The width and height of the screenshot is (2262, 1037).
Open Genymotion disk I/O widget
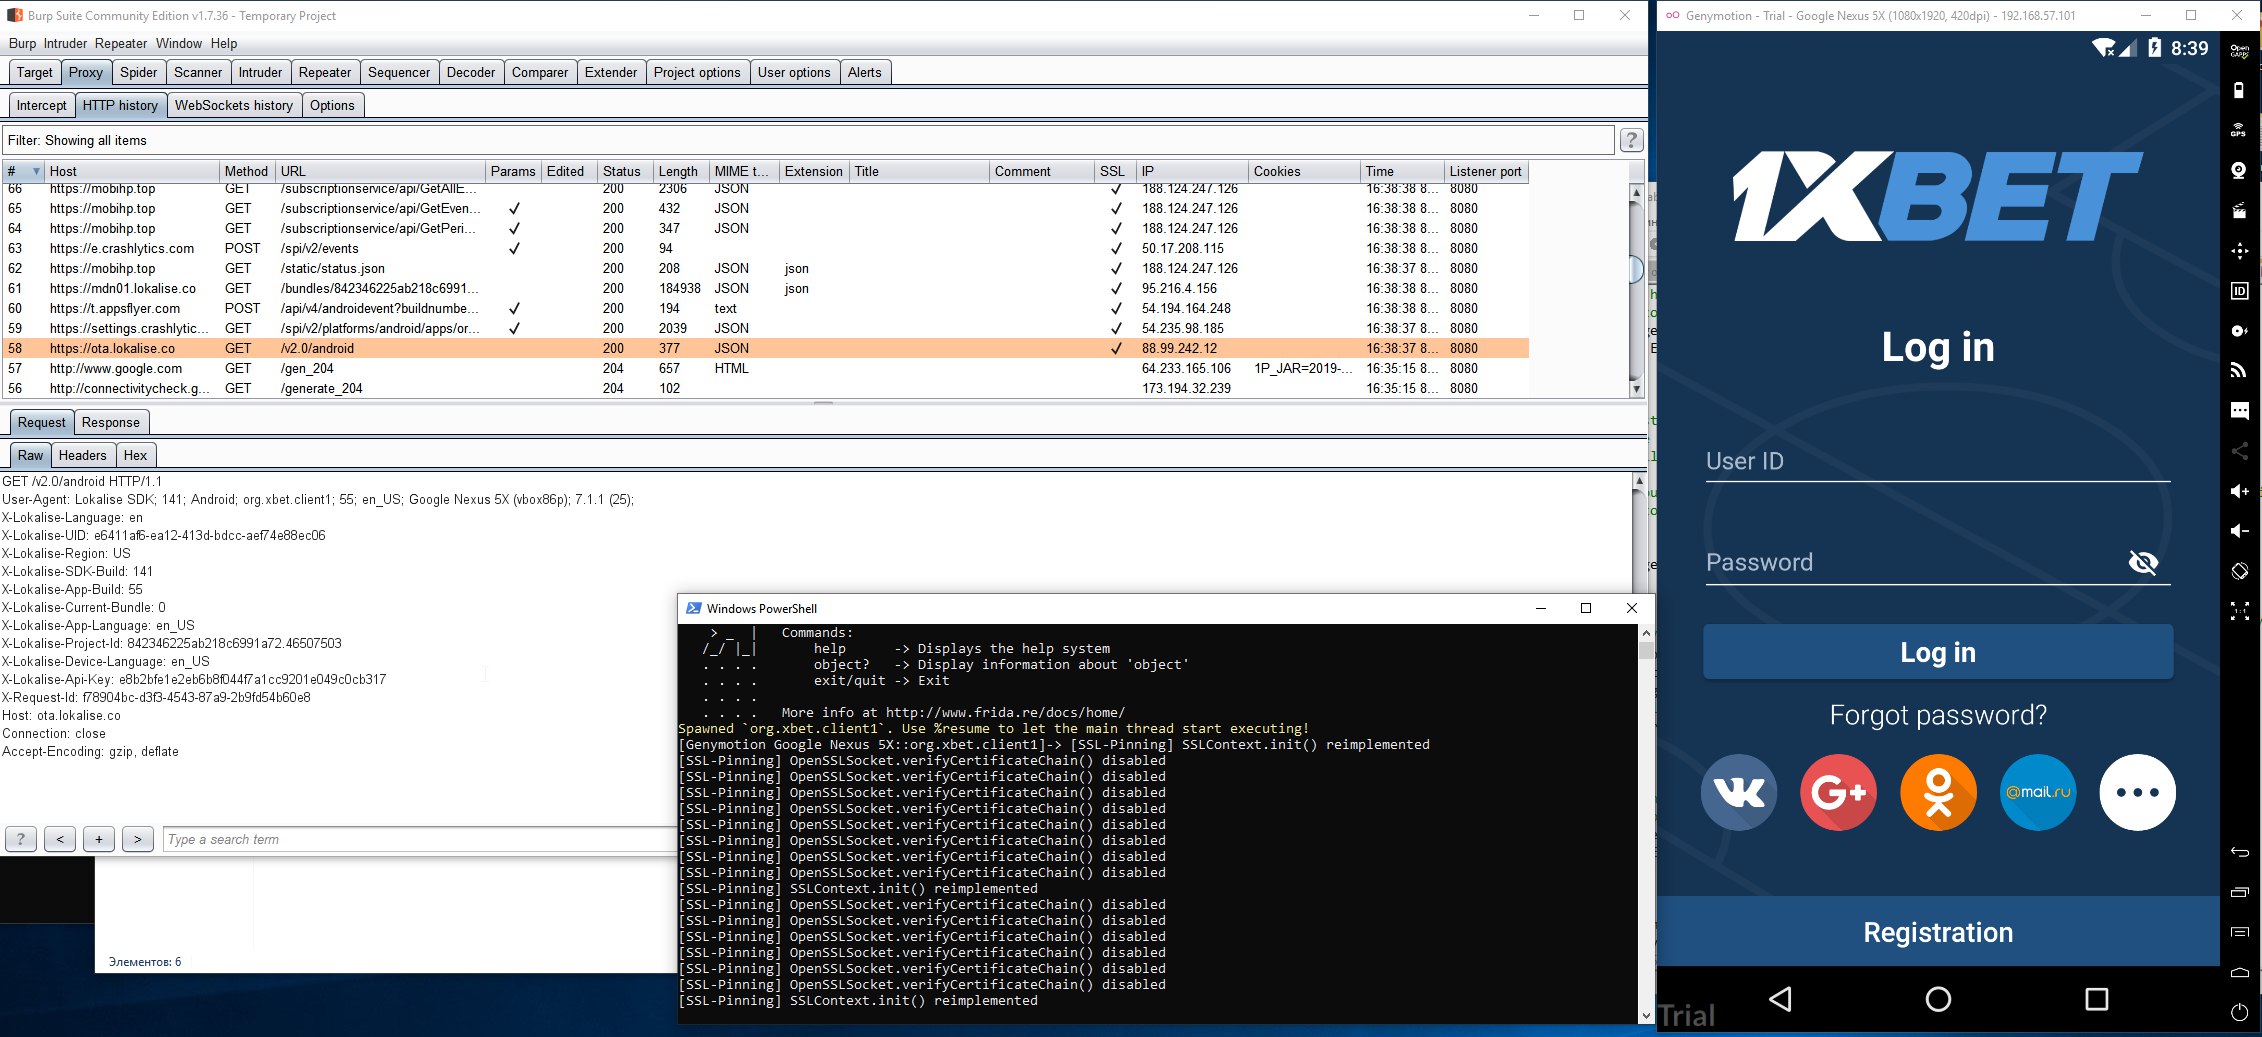2240,331
